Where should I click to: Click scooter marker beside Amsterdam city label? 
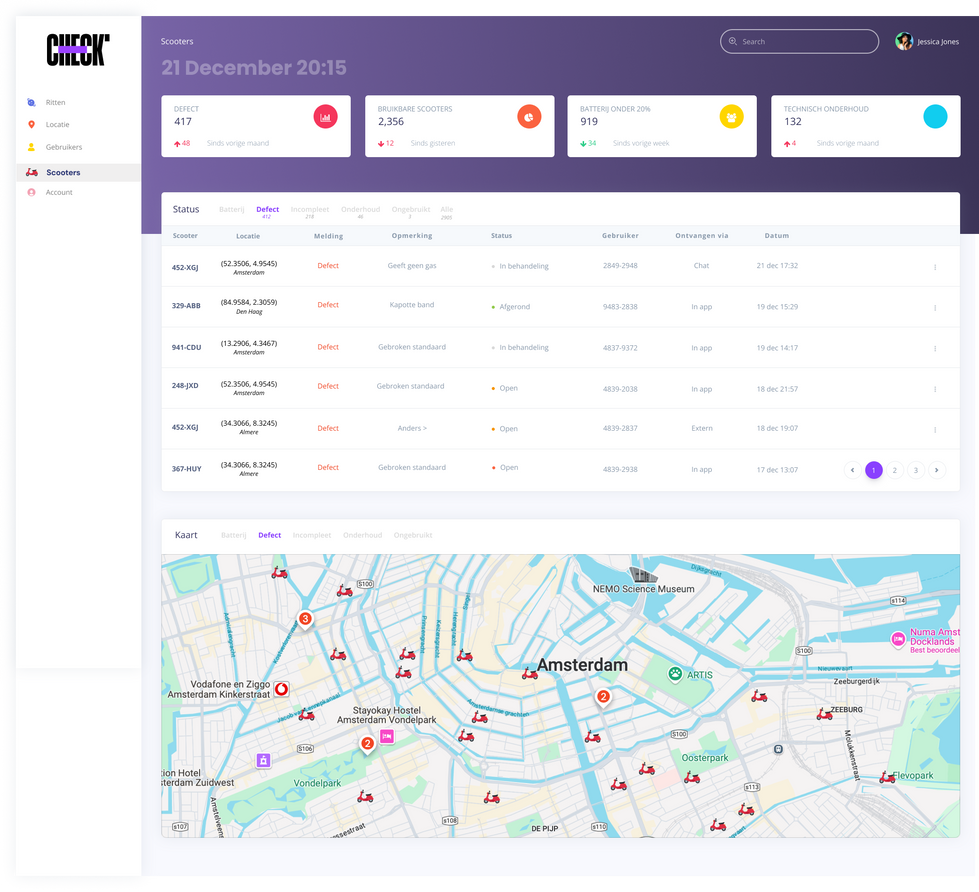(529, 674)
